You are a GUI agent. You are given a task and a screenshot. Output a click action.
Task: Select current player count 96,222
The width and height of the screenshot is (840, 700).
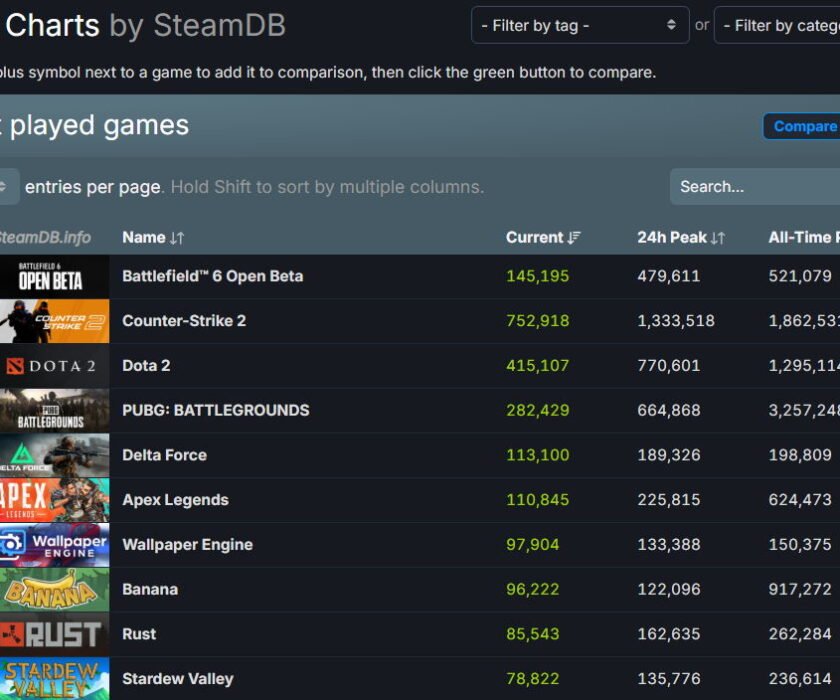(x=532, y=589)
